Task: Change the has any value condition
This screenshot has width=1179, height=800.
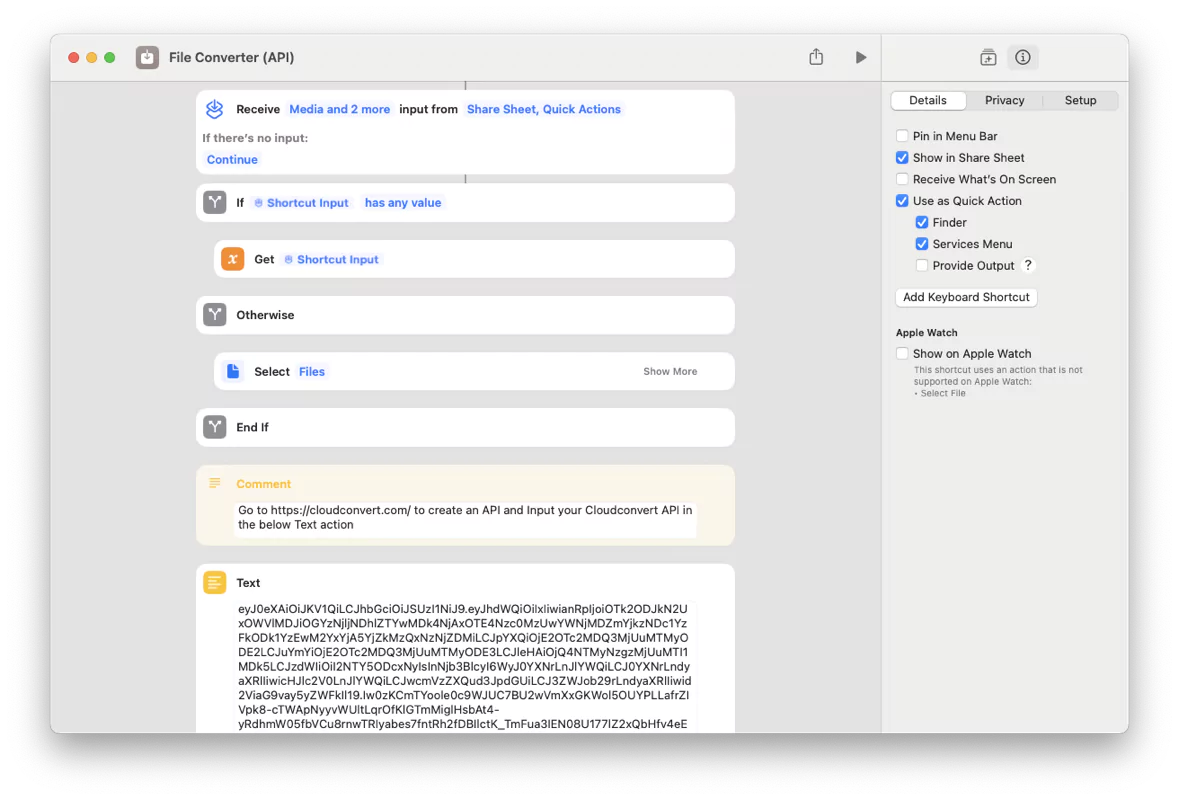Action: (402, 202)
